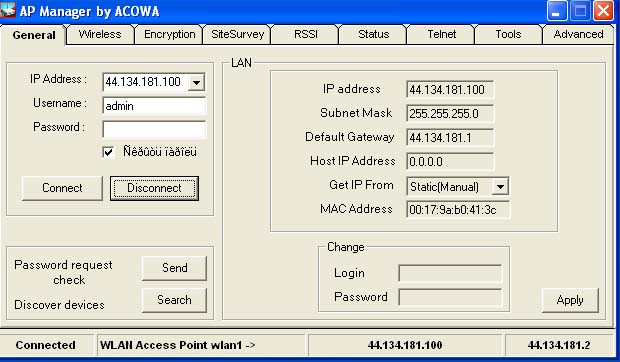Go to the Status tab
The height and width of the screenshot is (362, 620).
tap(373, 34)
